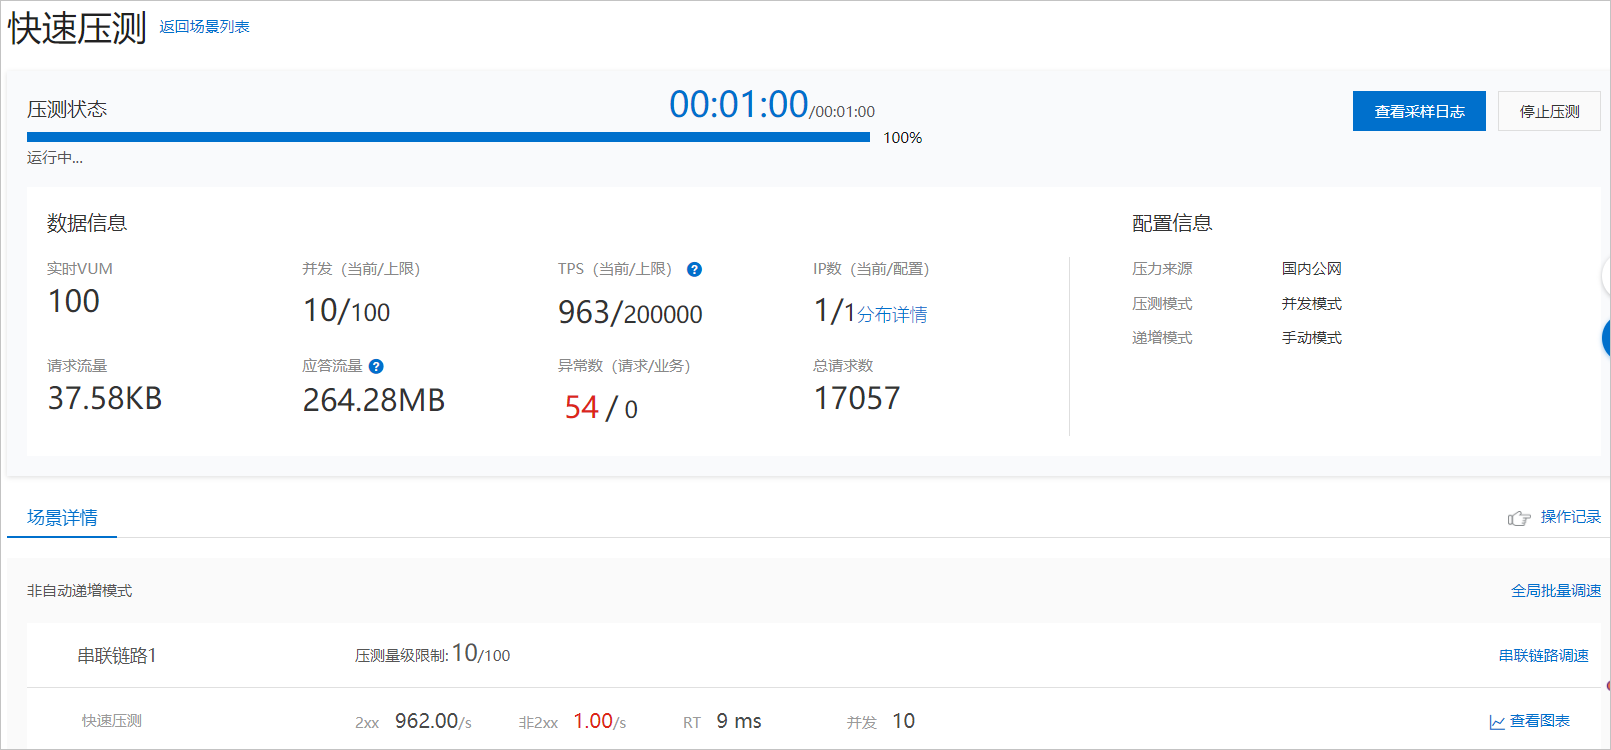Click the 100% progress label
1611x750 pixels.
902,138
